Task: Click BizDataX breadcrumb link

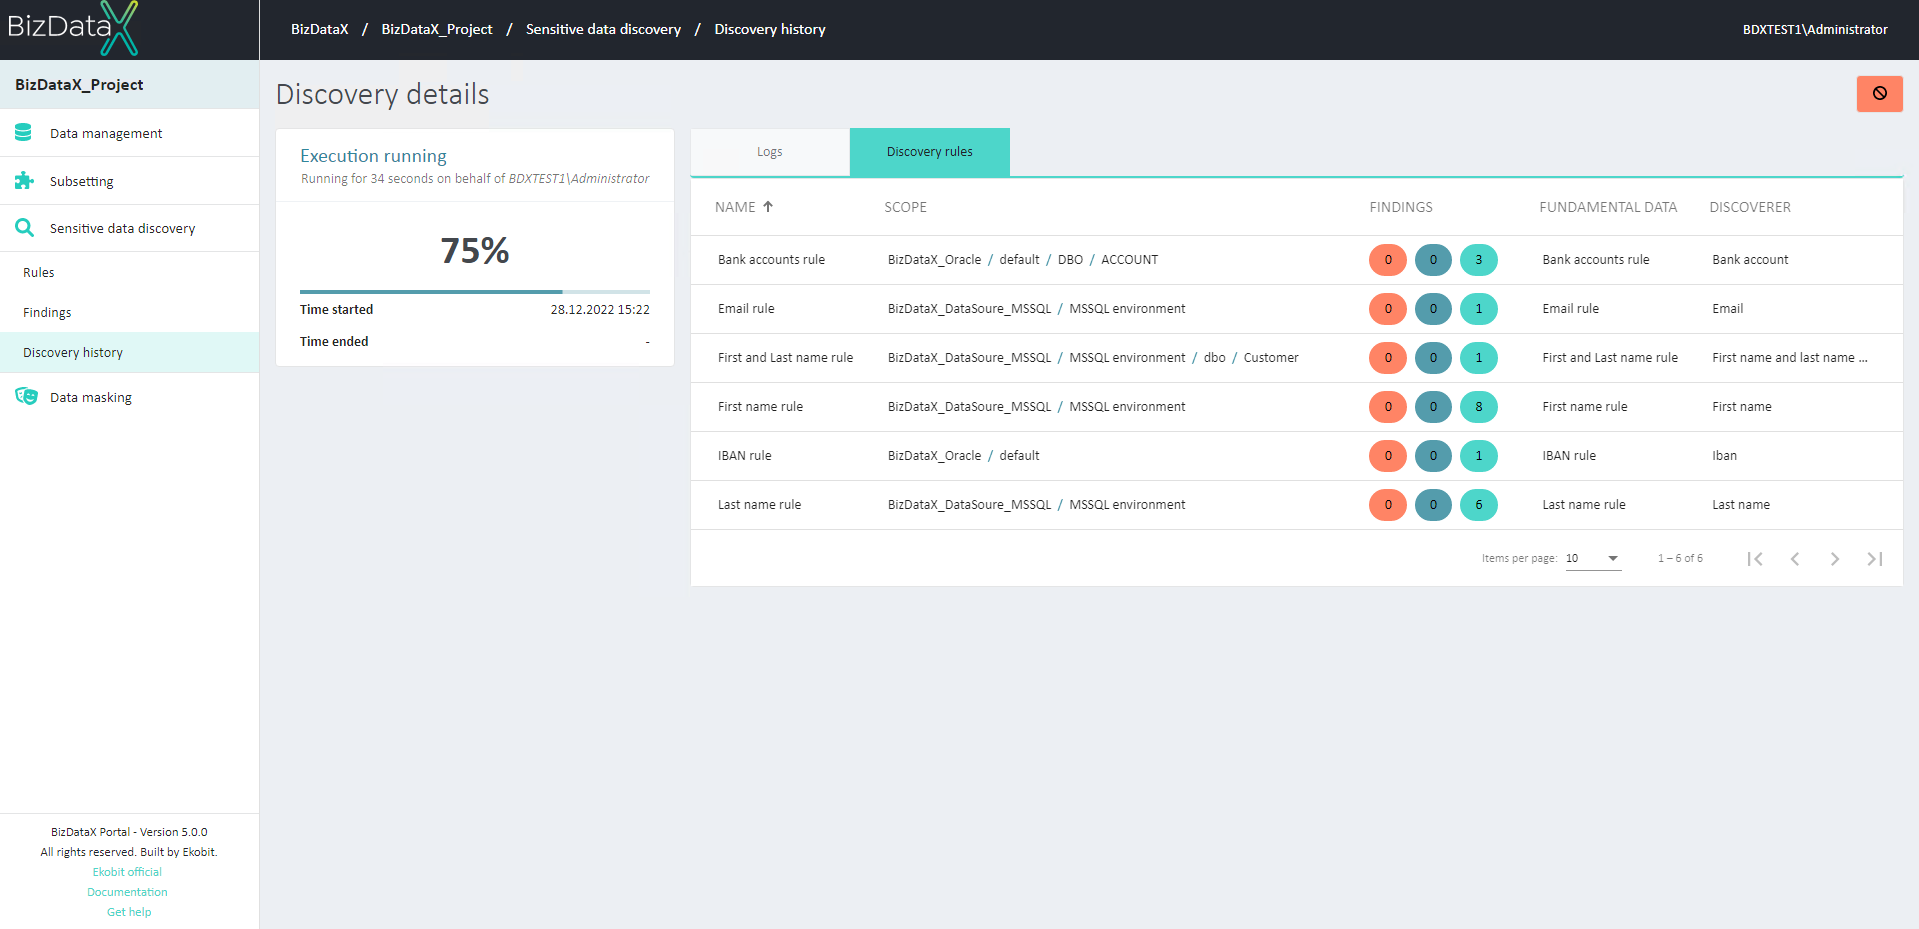Action: [x=319, y=29]
